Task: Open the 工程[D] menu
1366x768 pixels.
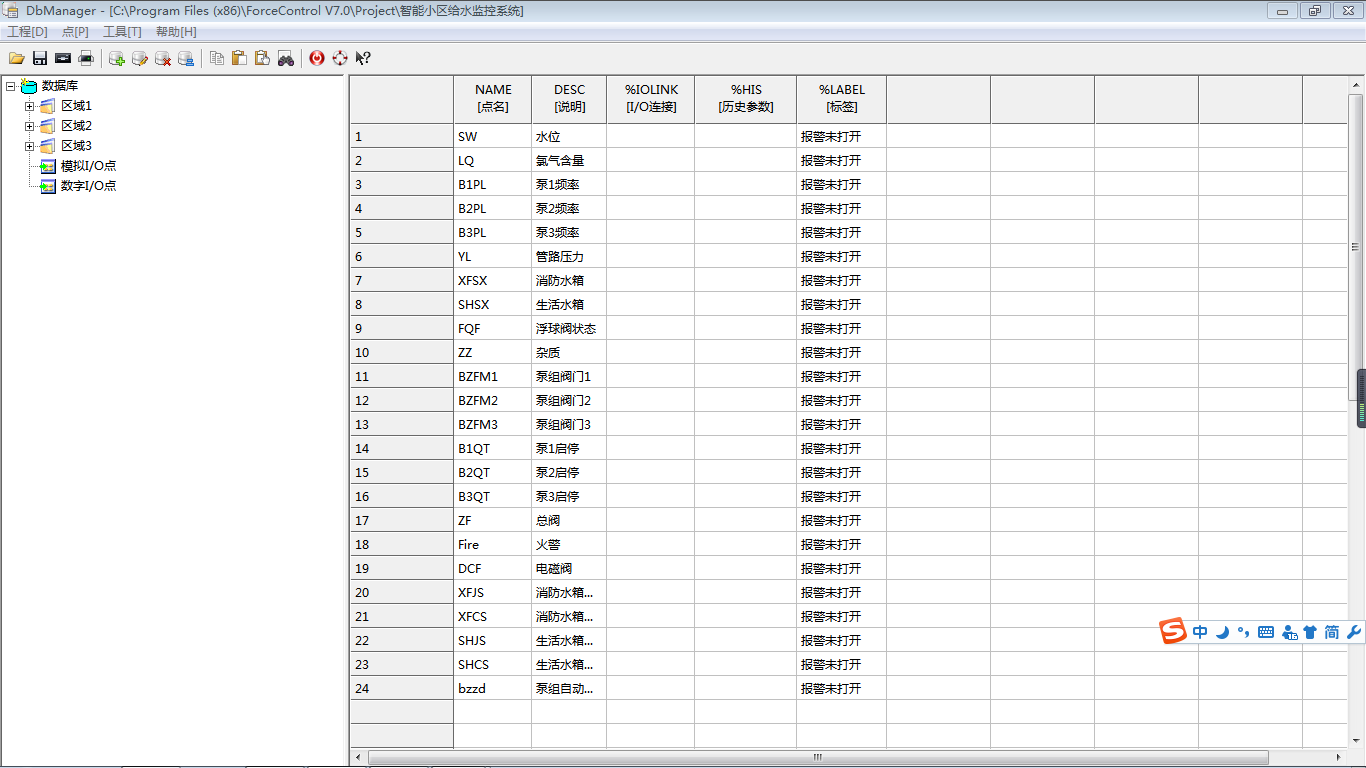Action: point(27,32)
